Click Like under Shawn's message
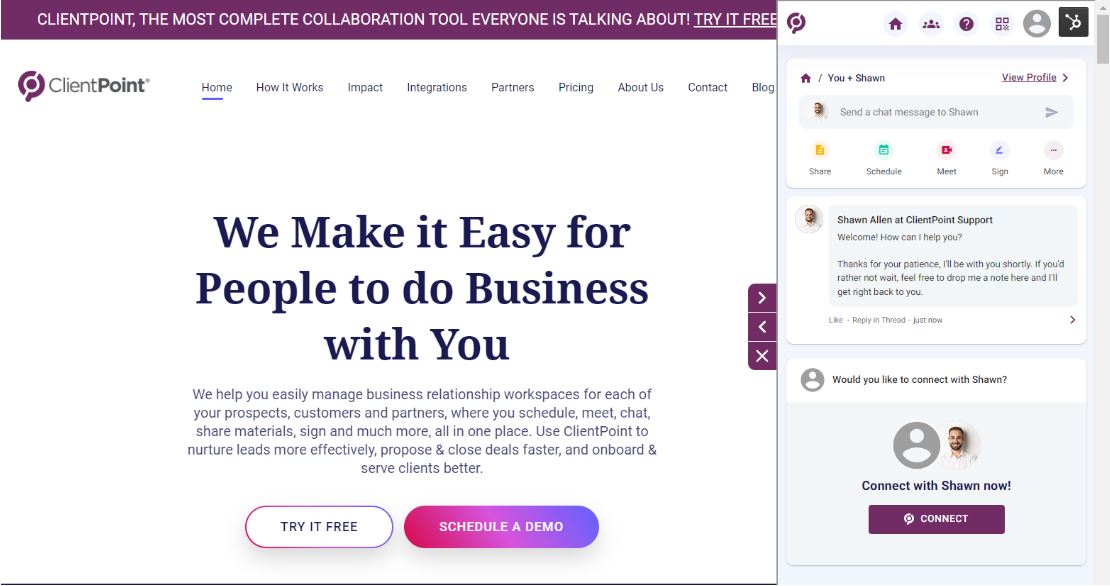This screenshot has height=586, width=1110. [836, 320]
